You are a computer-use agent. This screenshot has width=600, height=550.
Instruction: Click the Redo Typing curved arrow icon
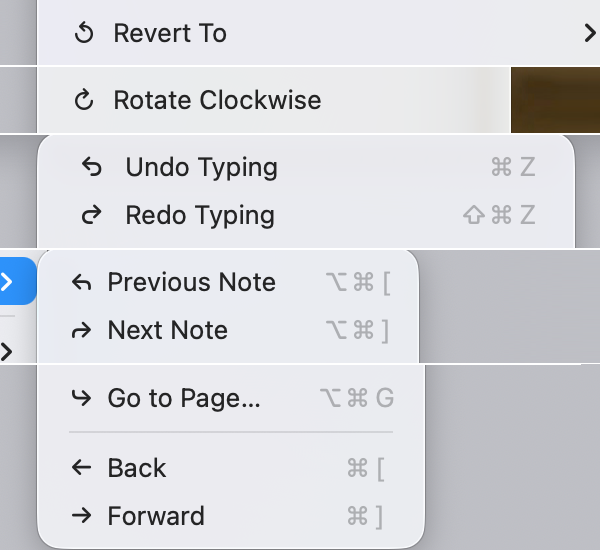[92, 215]
